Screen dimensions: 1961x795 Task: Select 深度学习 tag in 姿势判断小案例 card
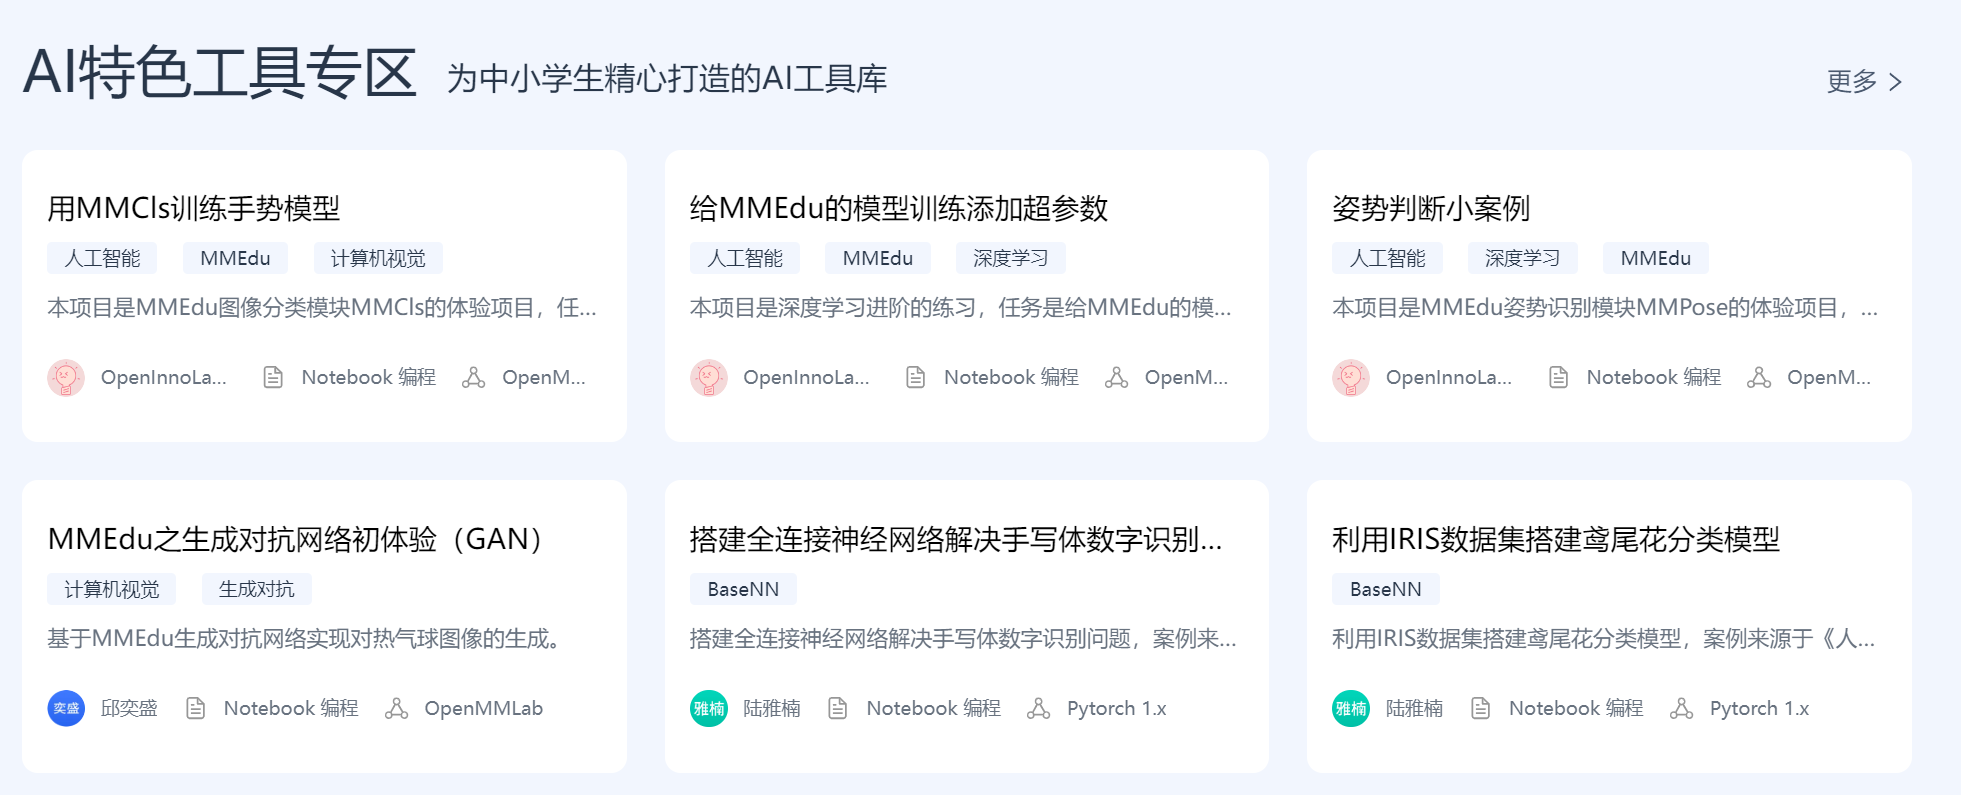point(1523,258)
